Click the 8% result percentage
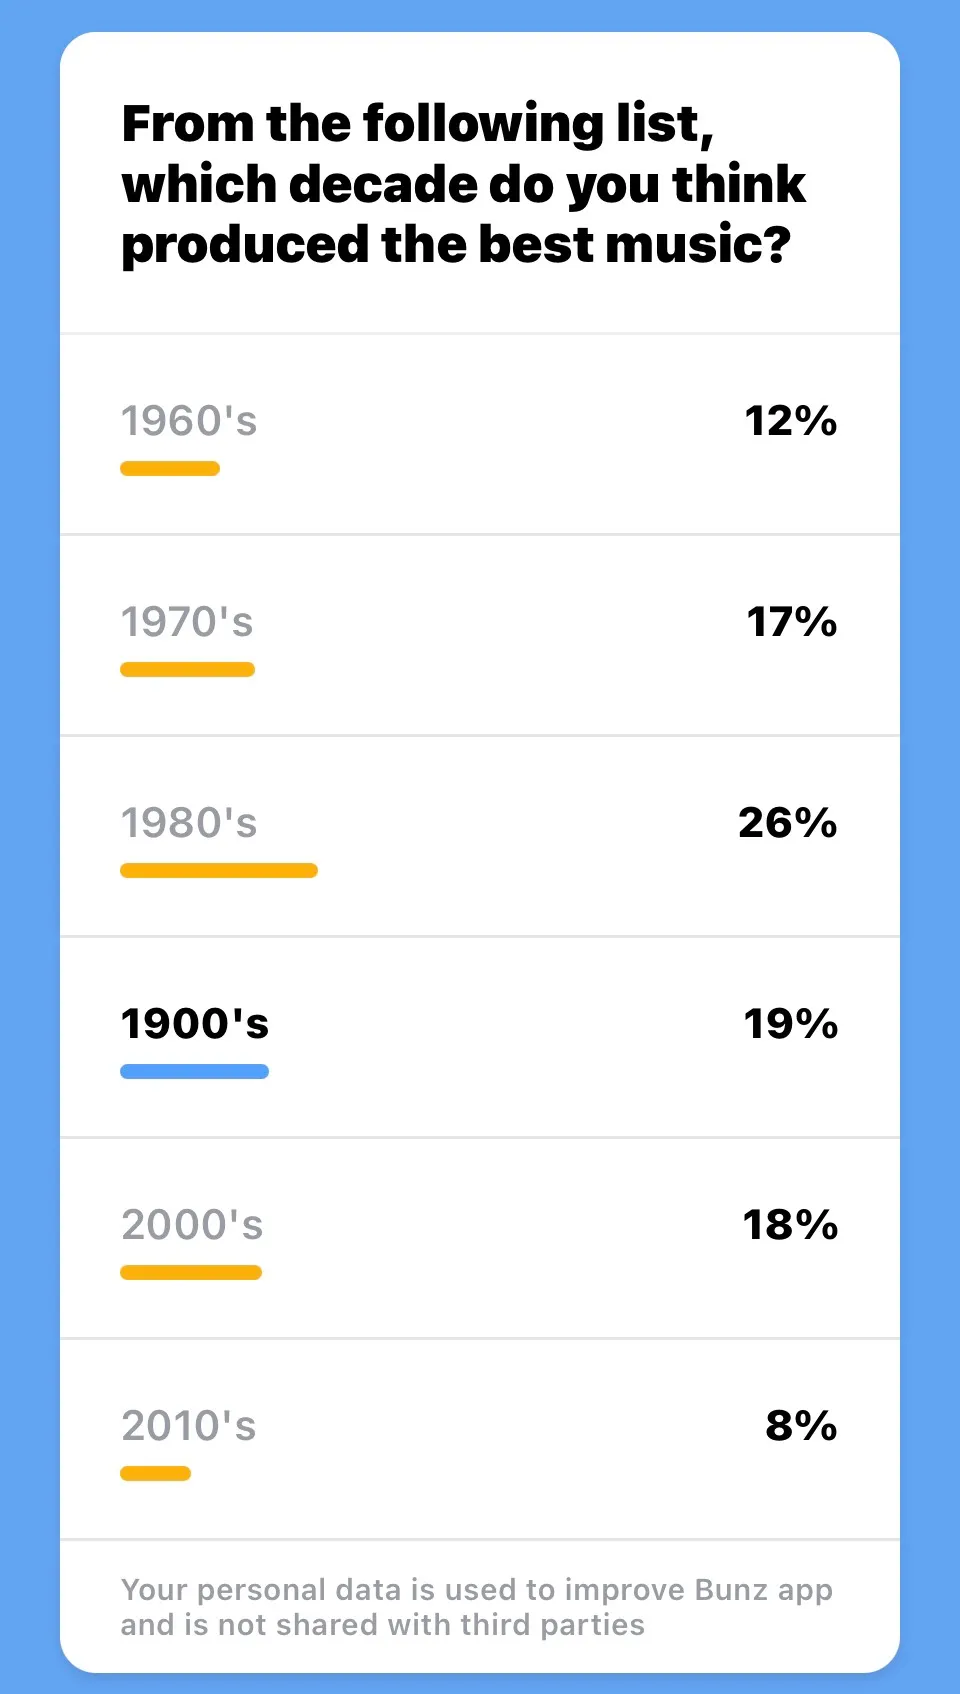Image resolution: width=960 pixels, height=1694 pixels. (x=801, y=1426)
